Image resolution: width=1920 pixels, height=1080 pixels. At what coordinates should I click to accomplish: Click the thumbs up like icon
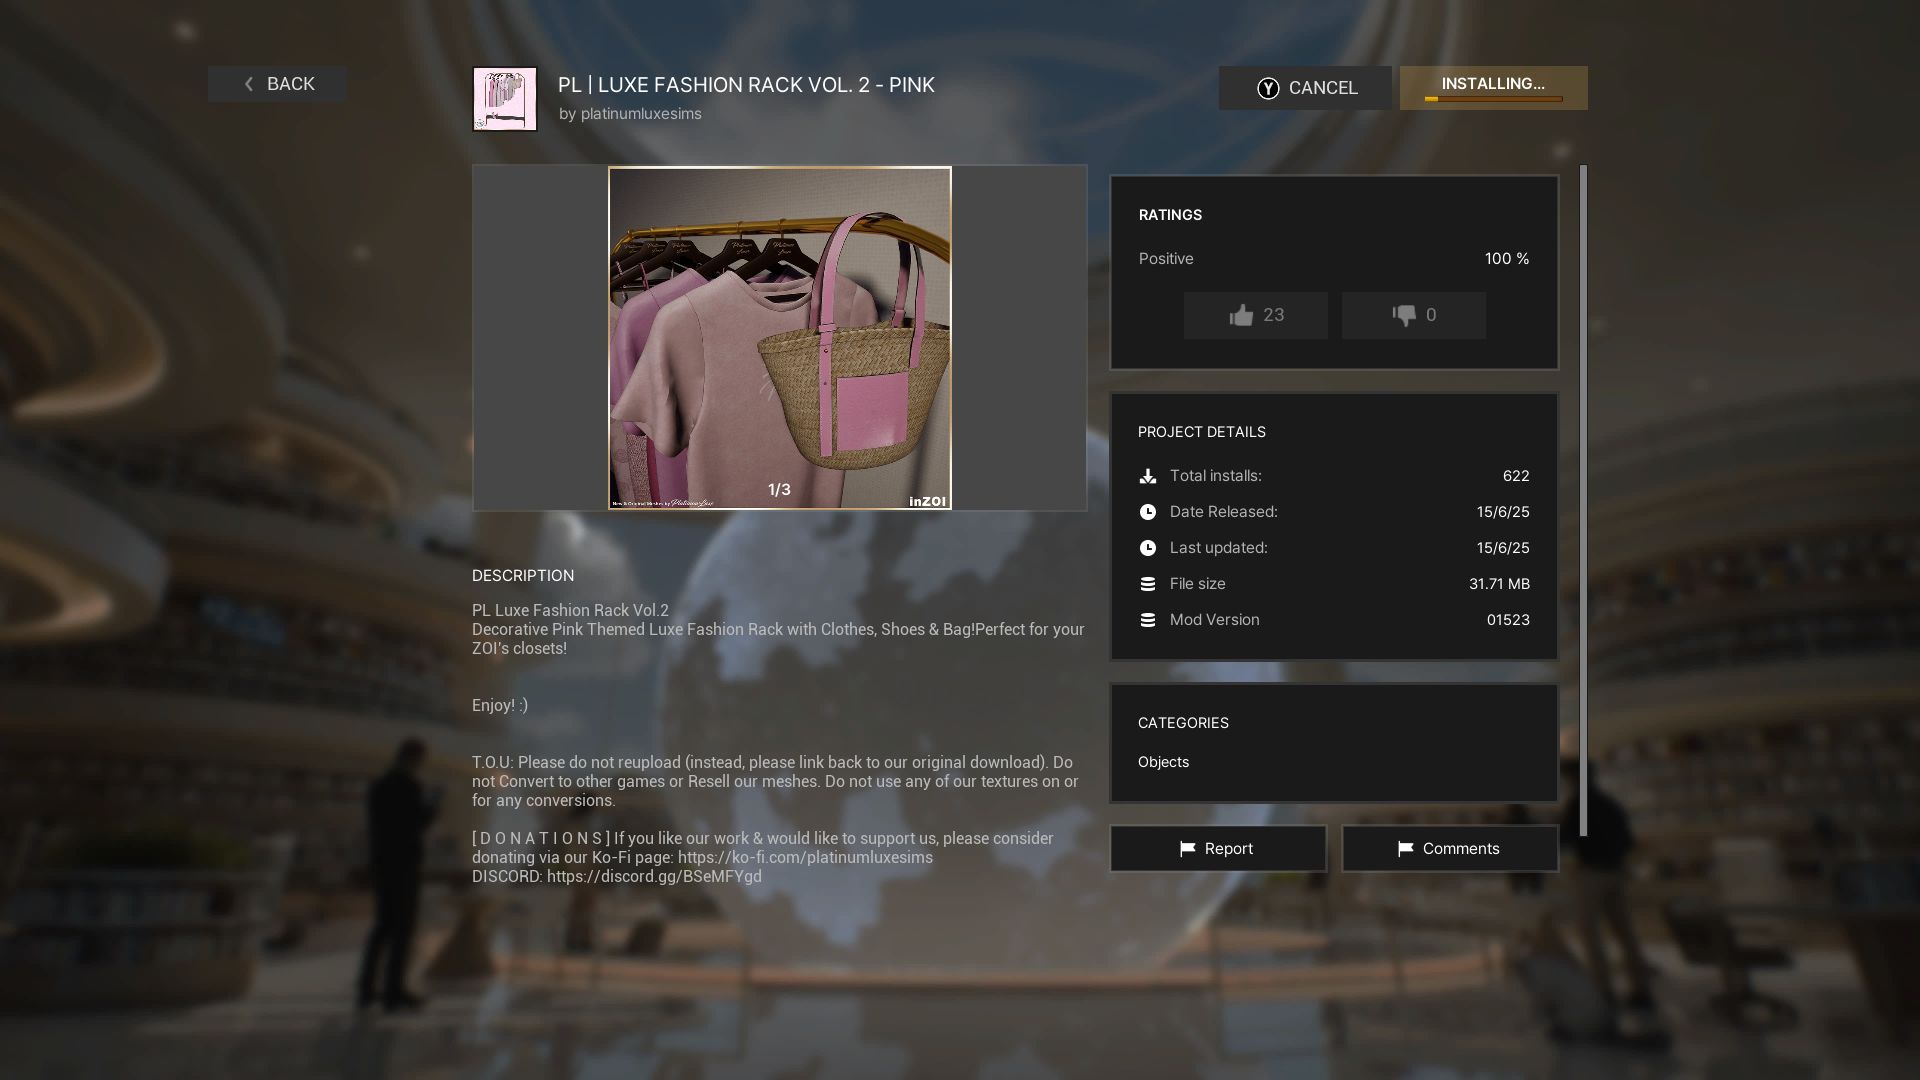pos(1241,316)
